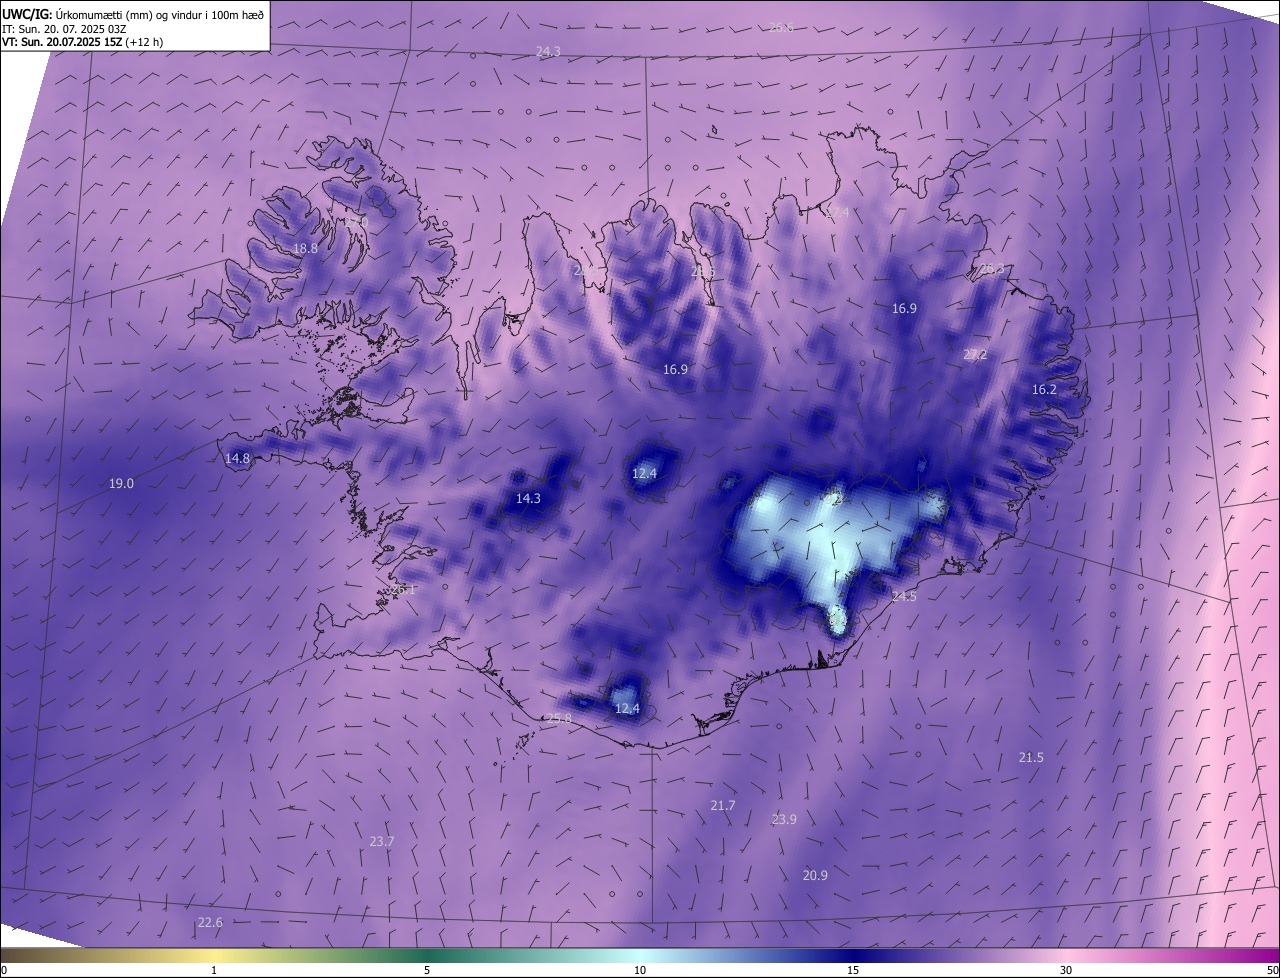Click the 16.2 value label on the map
The image size is (1280, 978).
coord(1044,389)
